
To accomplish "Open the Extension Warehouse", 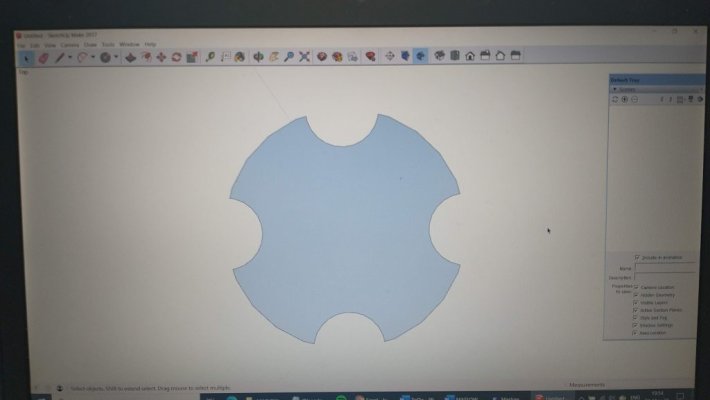I will [337, 57].
